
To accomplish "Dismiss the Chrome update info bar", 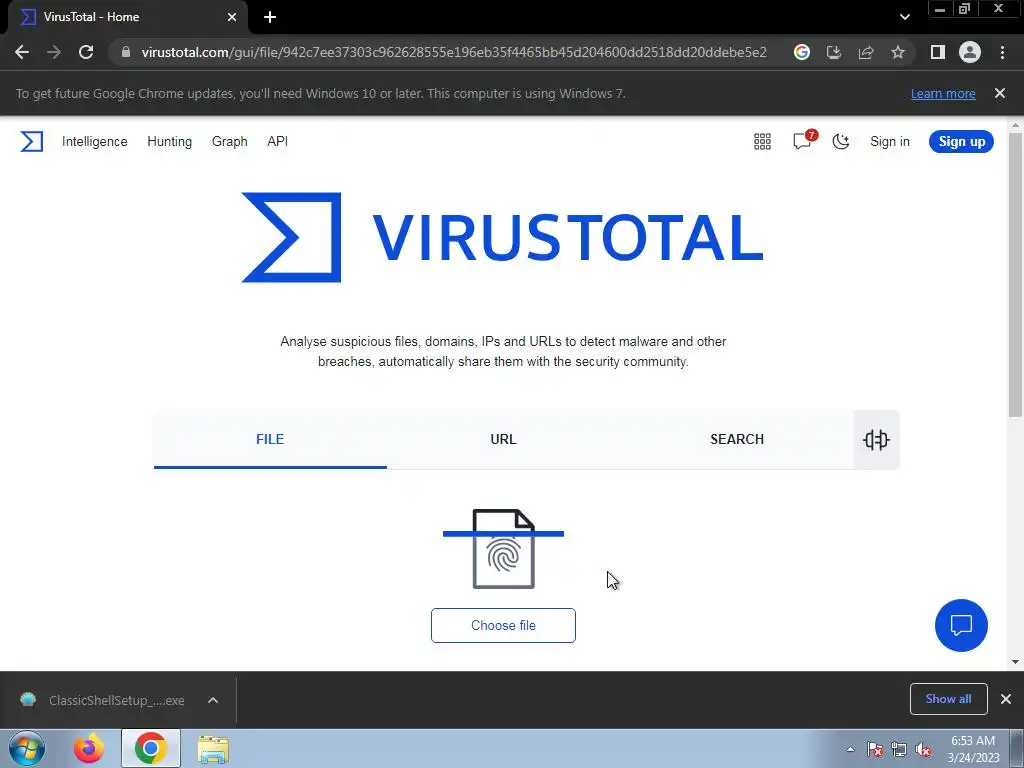I will coord(1000,93).
